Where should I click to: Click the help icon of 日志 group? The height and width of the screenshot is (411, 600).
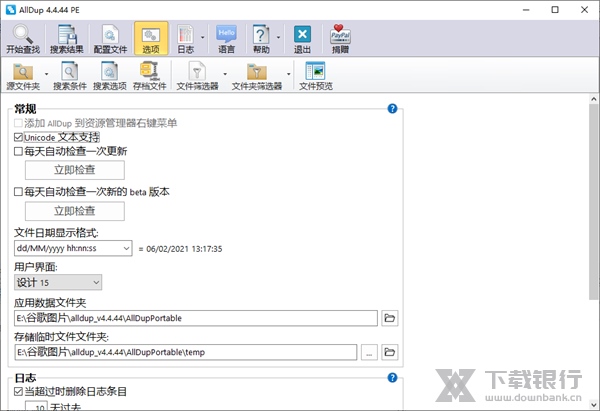click(x=392, y=378)
